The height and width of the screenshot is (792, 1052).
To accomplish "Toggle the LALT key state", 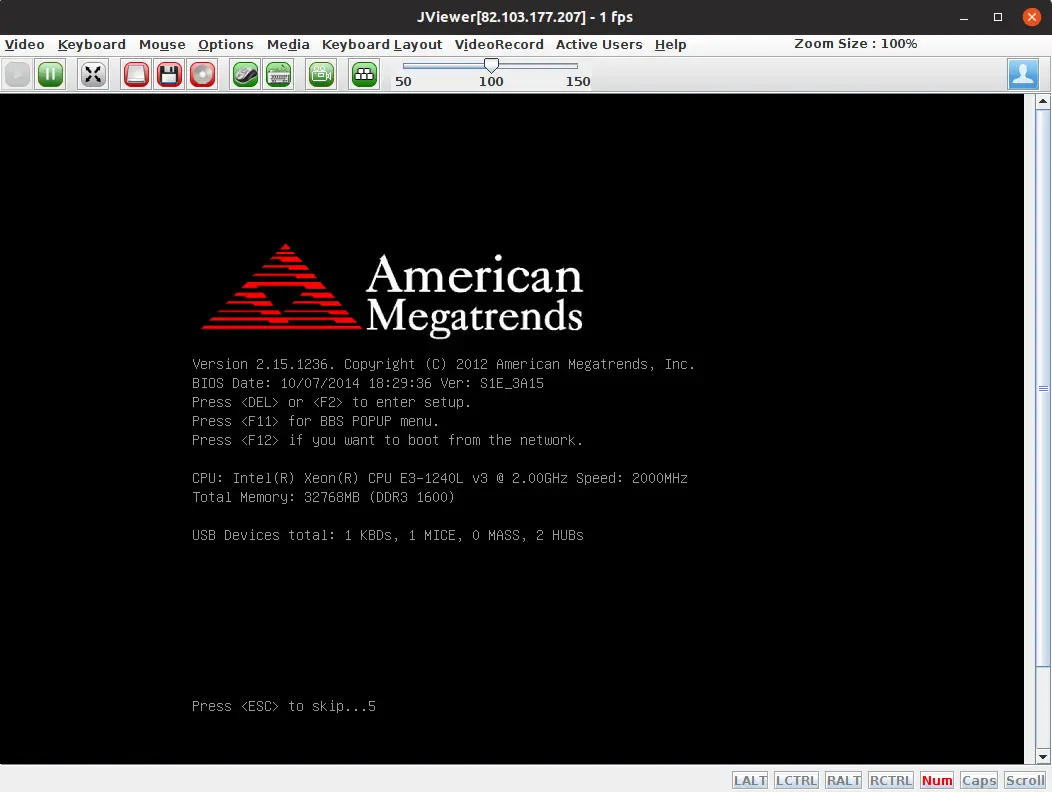I will (x=749, y=780).
